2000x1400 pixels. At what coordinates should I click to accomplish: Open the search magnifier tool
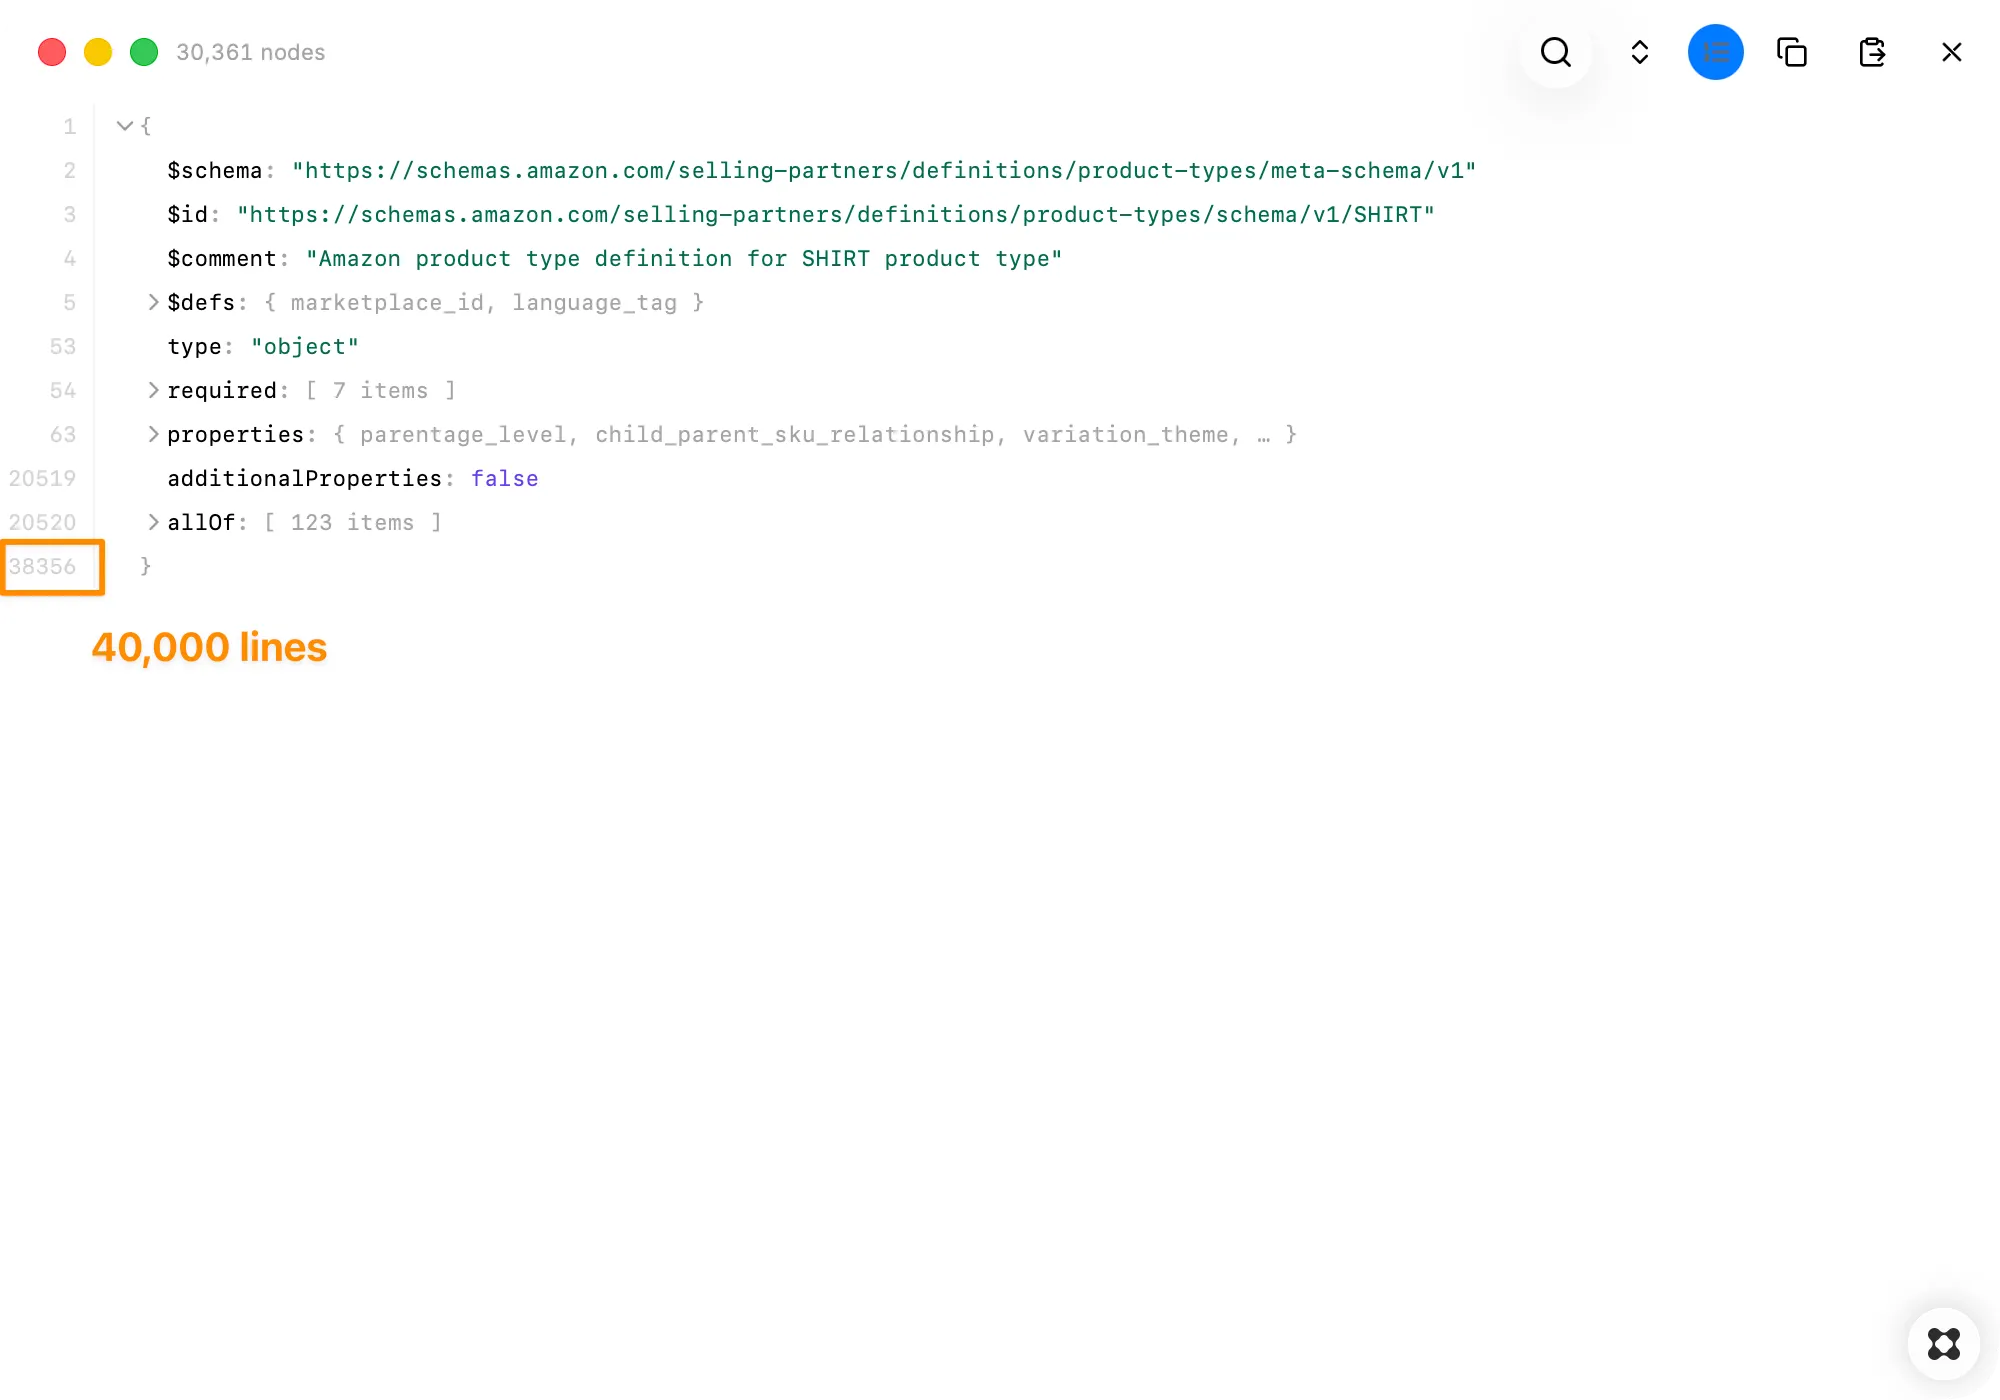(x=1556, y=52)
